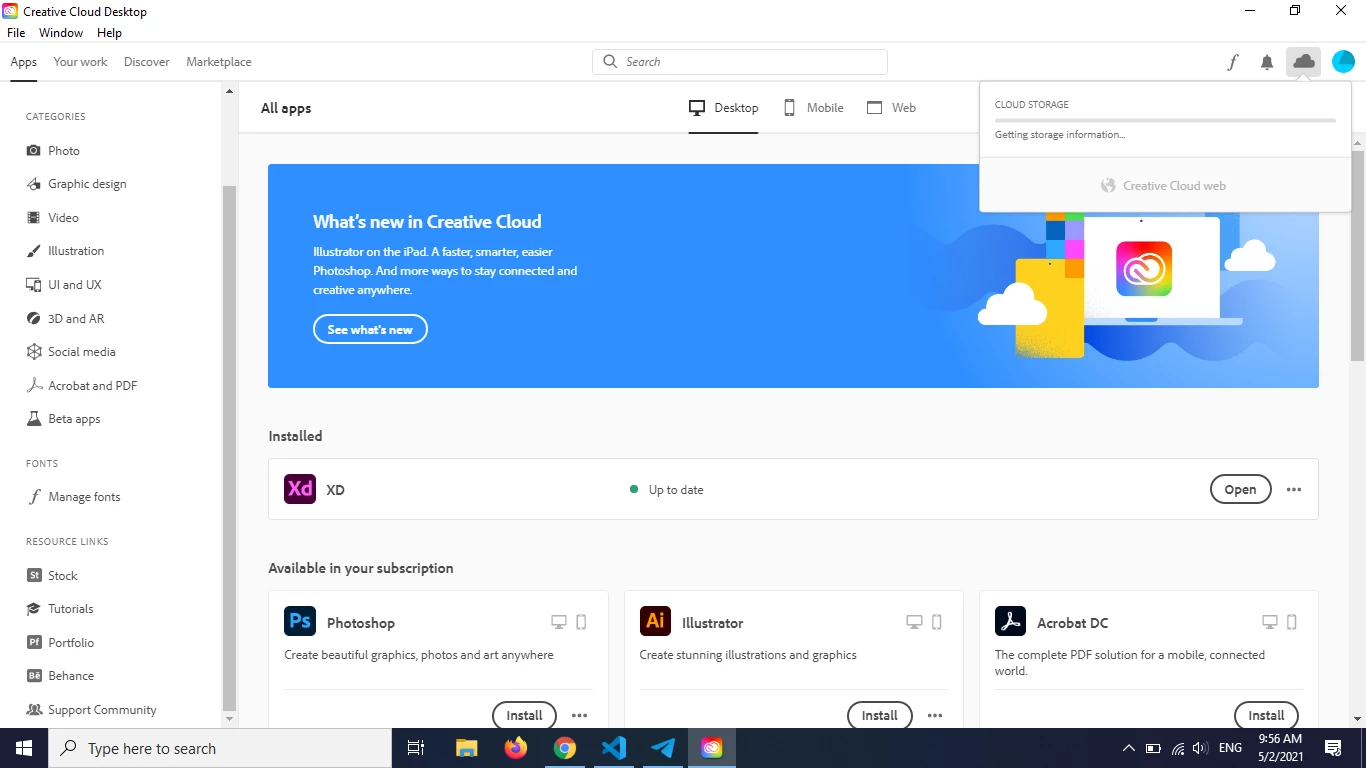Open Chrome from the taskbar
This screenshot has width=1366, height=768.
[565, 748]
